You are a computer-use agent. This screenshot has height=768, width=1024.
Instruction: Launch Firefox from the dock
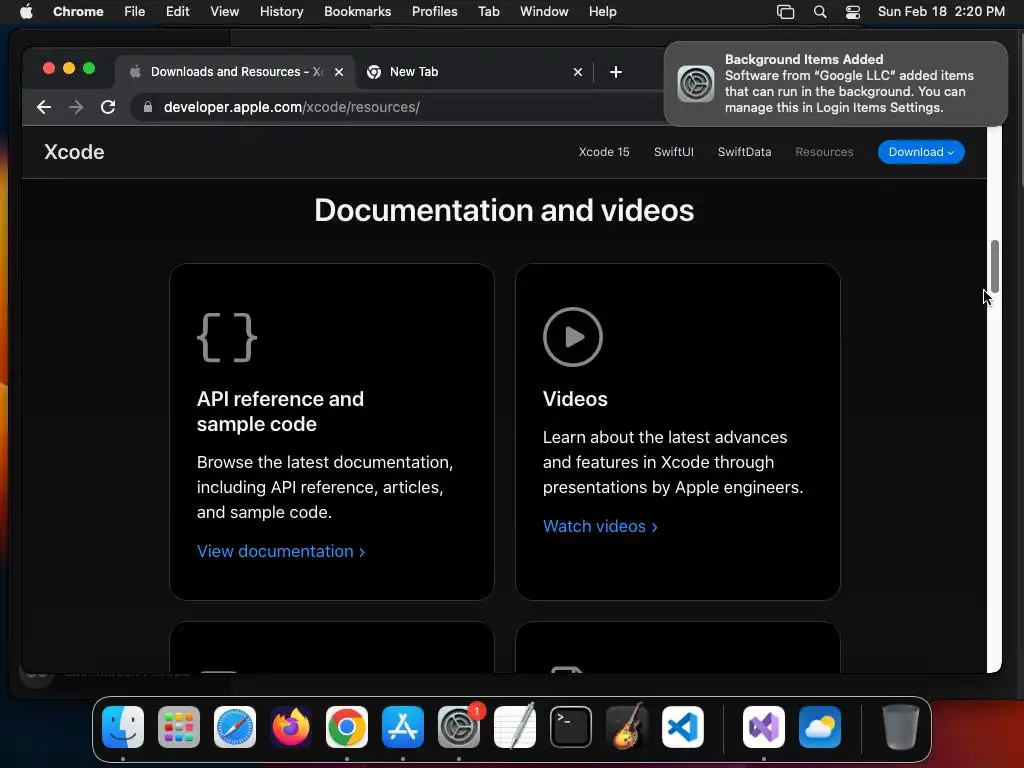point(291,727)
